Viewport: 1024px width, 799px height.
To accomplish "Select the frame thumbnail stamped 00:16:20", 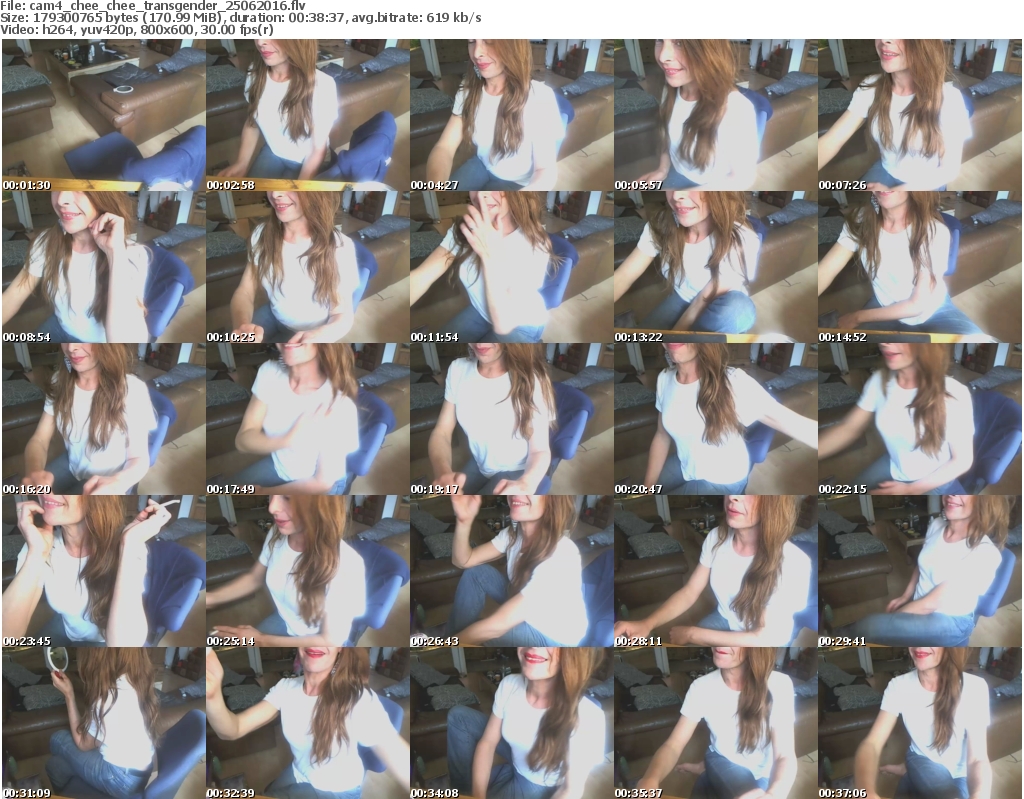I will (x=104, y=419).
